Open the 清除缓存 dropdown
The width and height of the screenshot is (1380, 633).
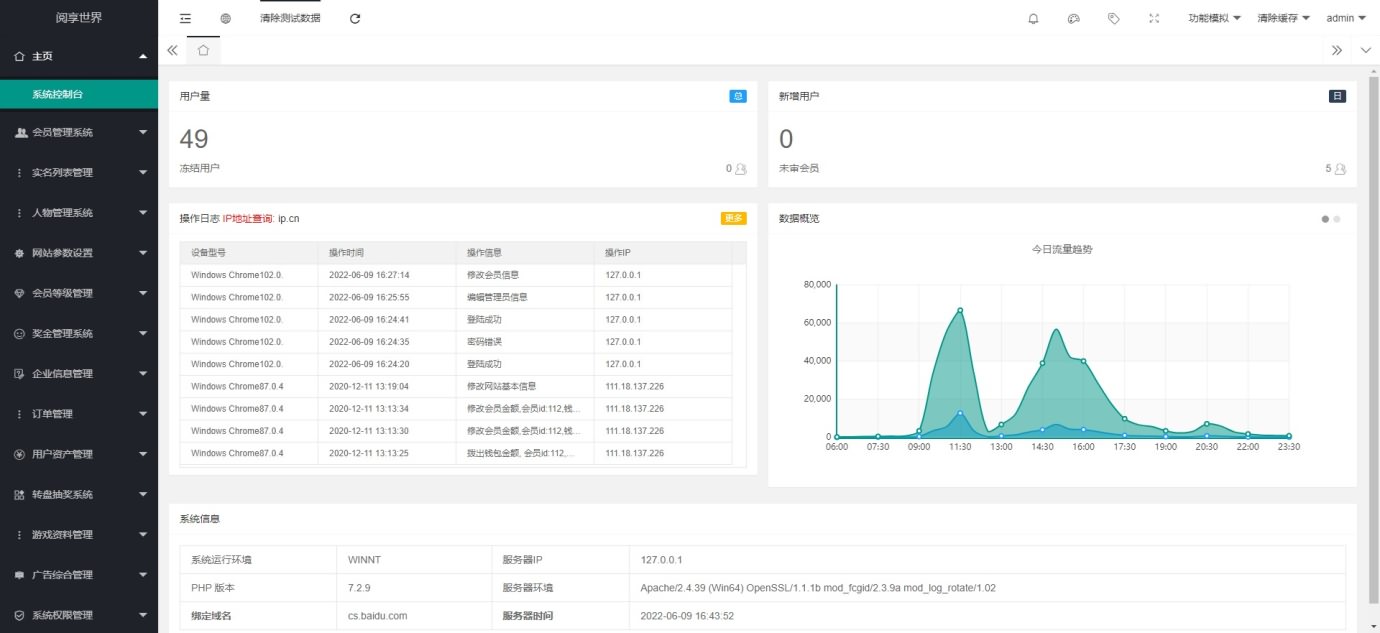click(x=1284, y=18)
